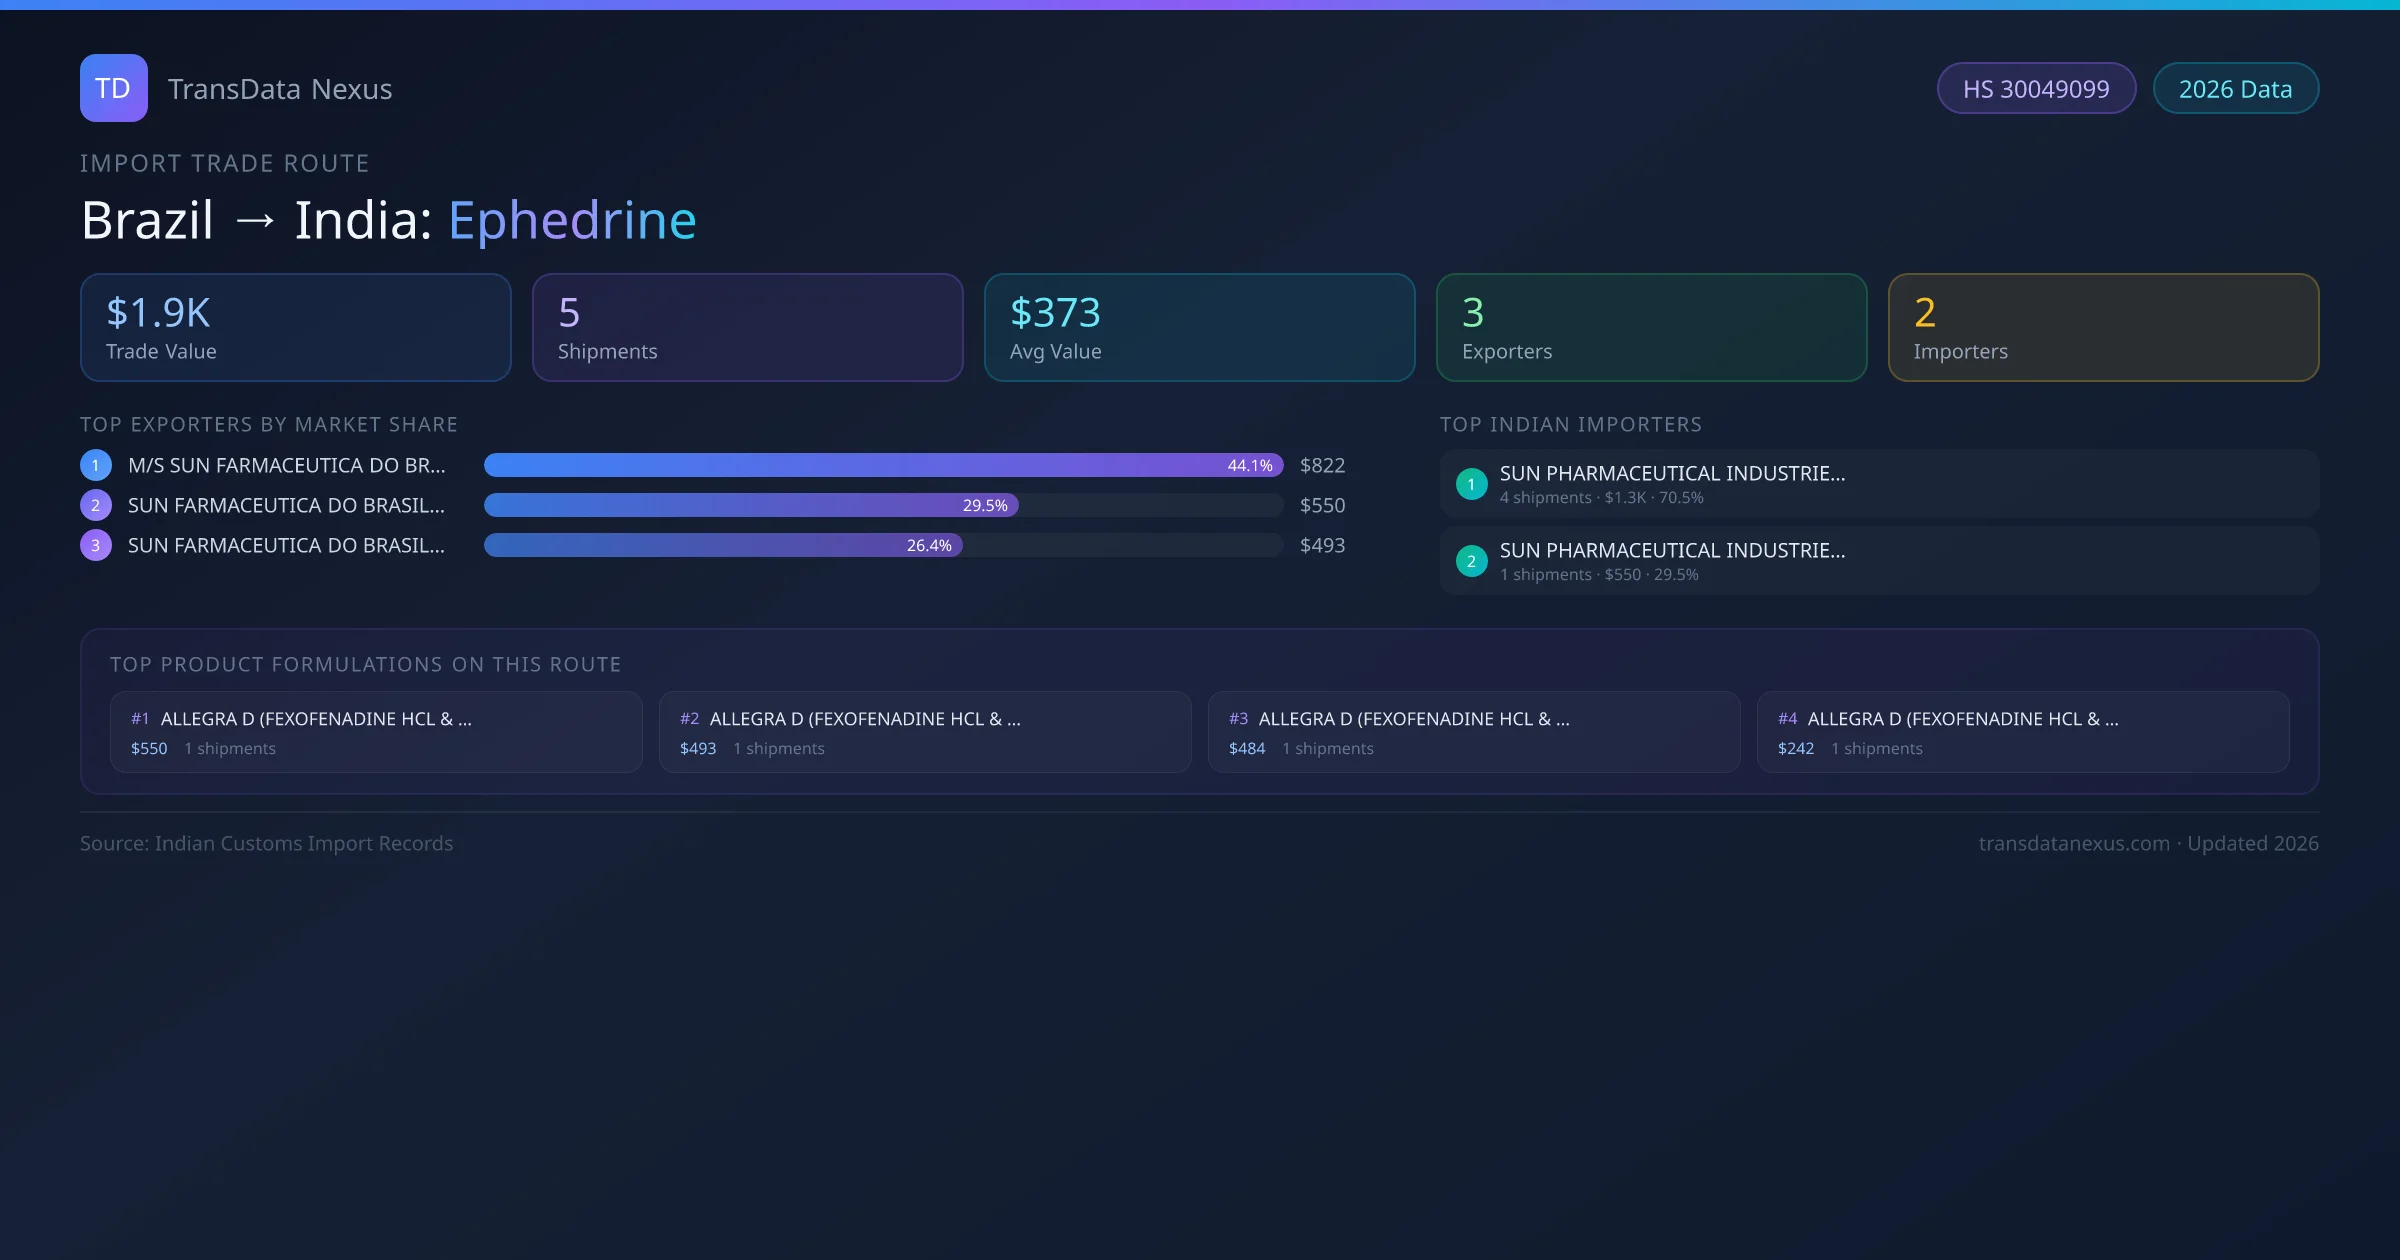The image size is (2400, 1260).
Task: Click the rank 3 exporter badge
Action: [x=96, y=545]
